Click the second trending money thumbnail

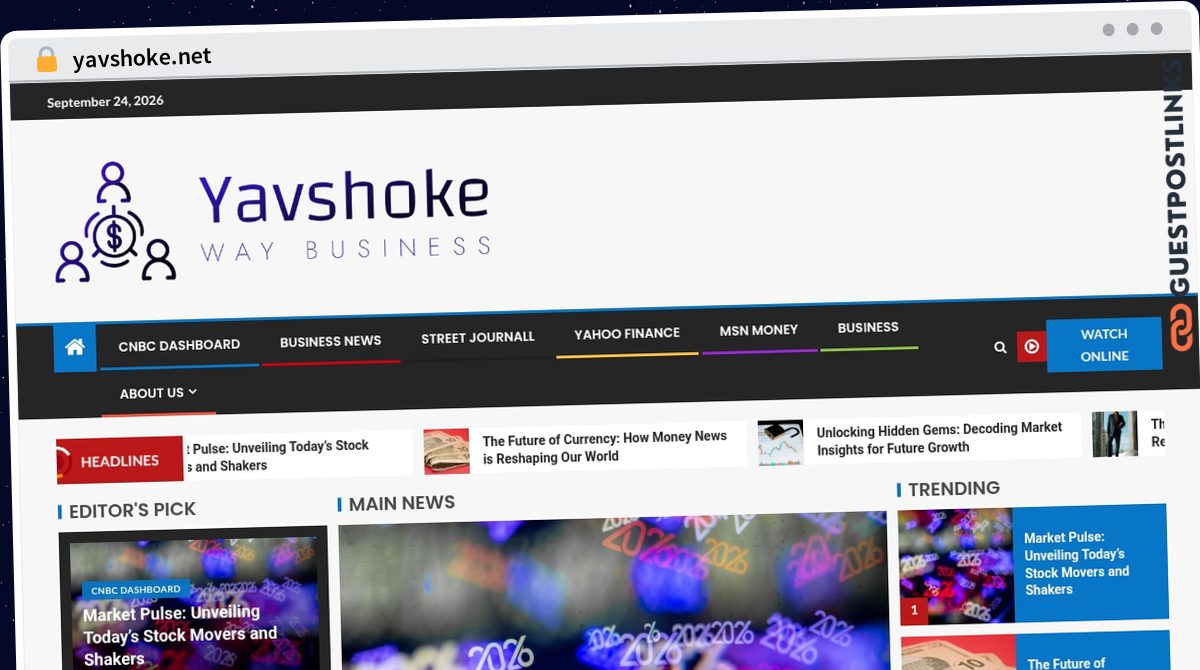tap(958, 654)
